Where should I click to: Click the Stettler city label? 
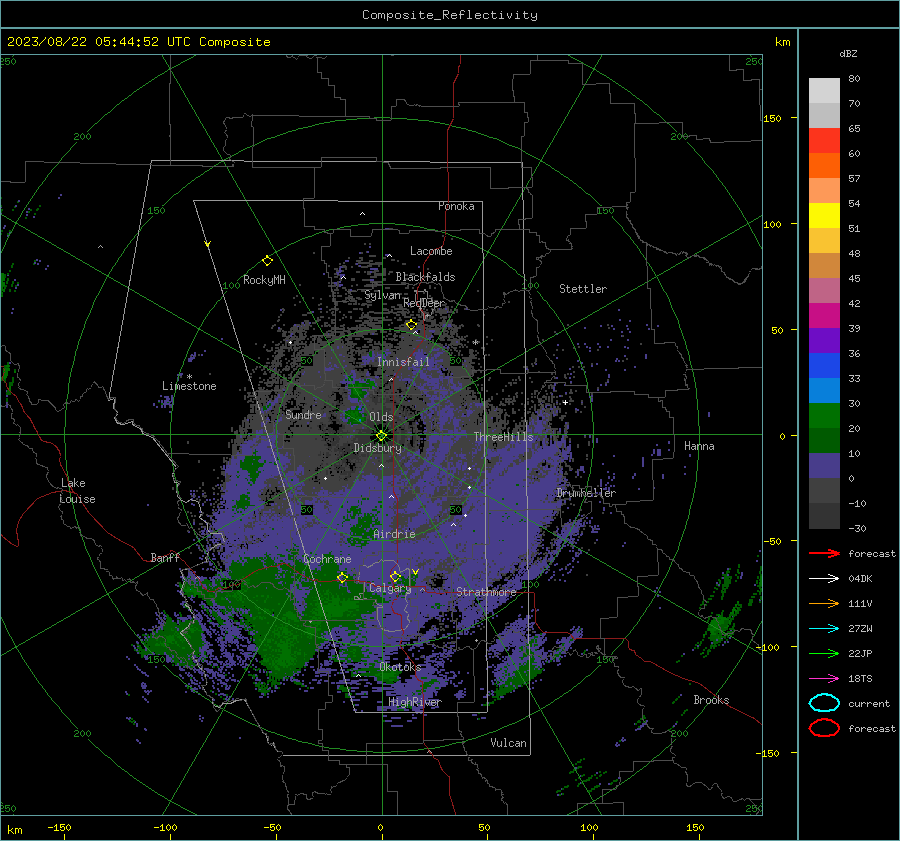[x=583, y=289]
